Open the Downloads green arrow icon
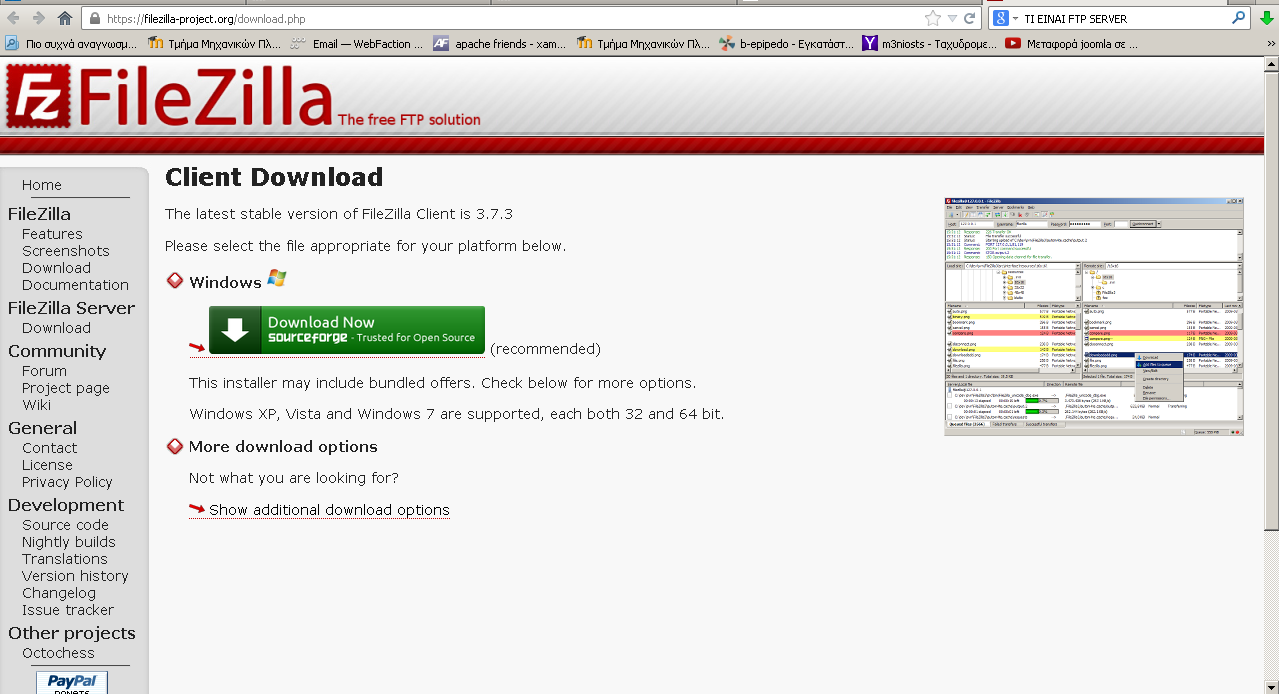Screen dimensions: 1279x694 (x=1267, y=18)
